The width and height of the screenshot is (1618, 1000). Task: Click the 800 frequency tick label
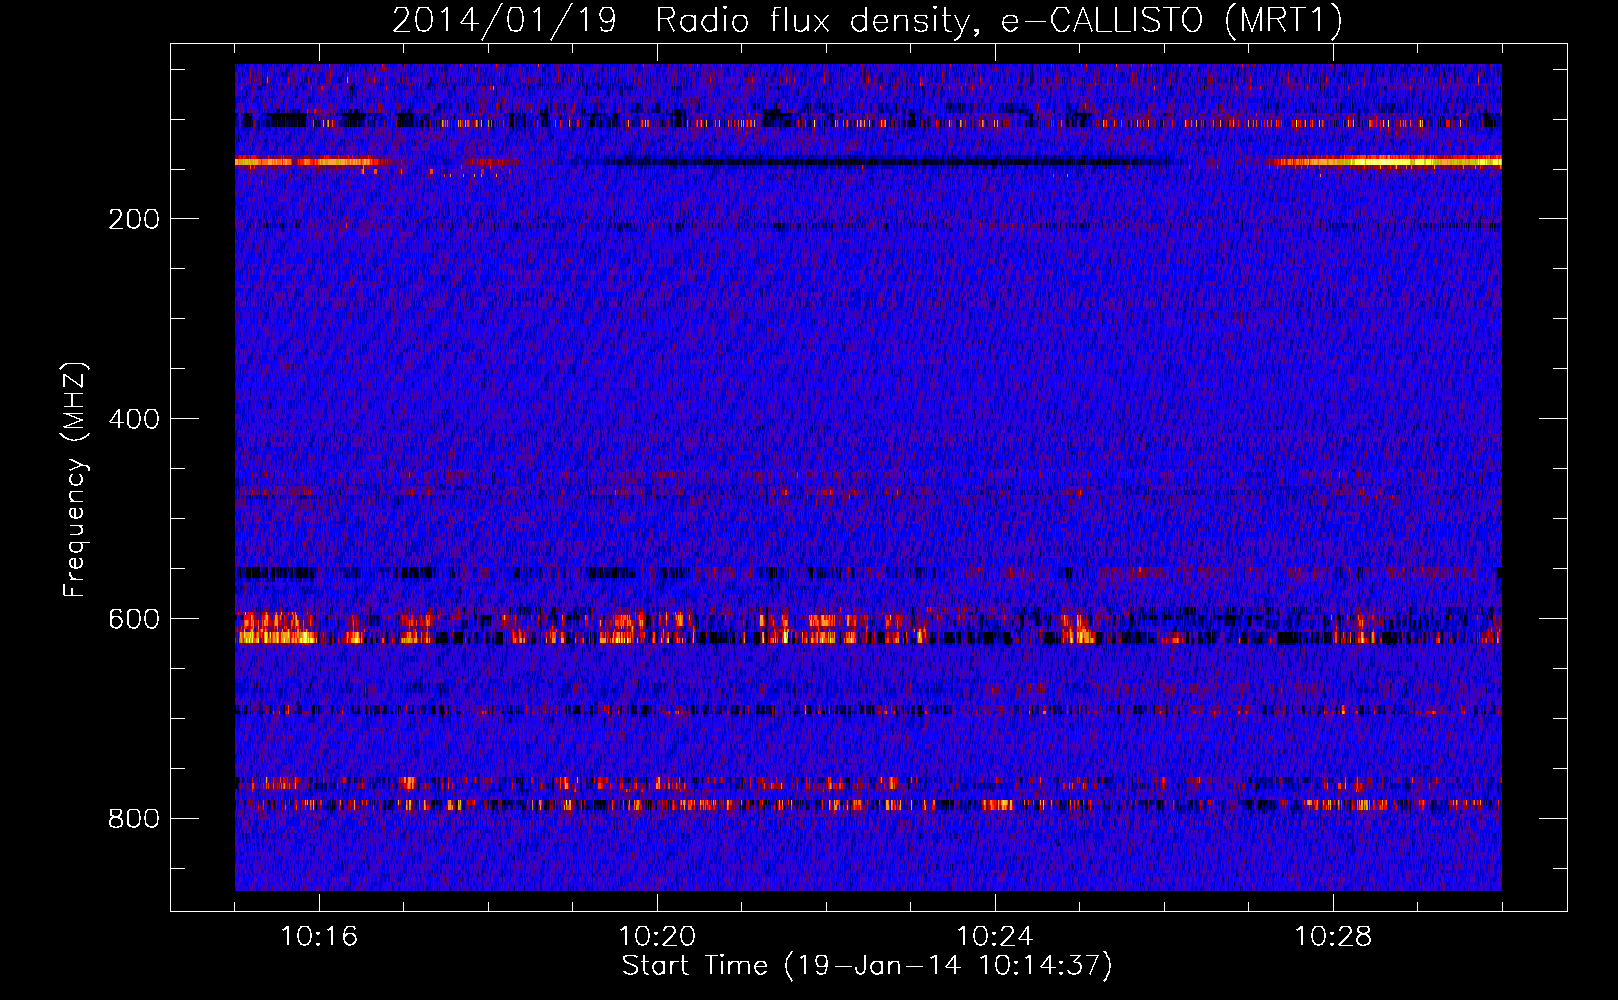tap(134, 819)
